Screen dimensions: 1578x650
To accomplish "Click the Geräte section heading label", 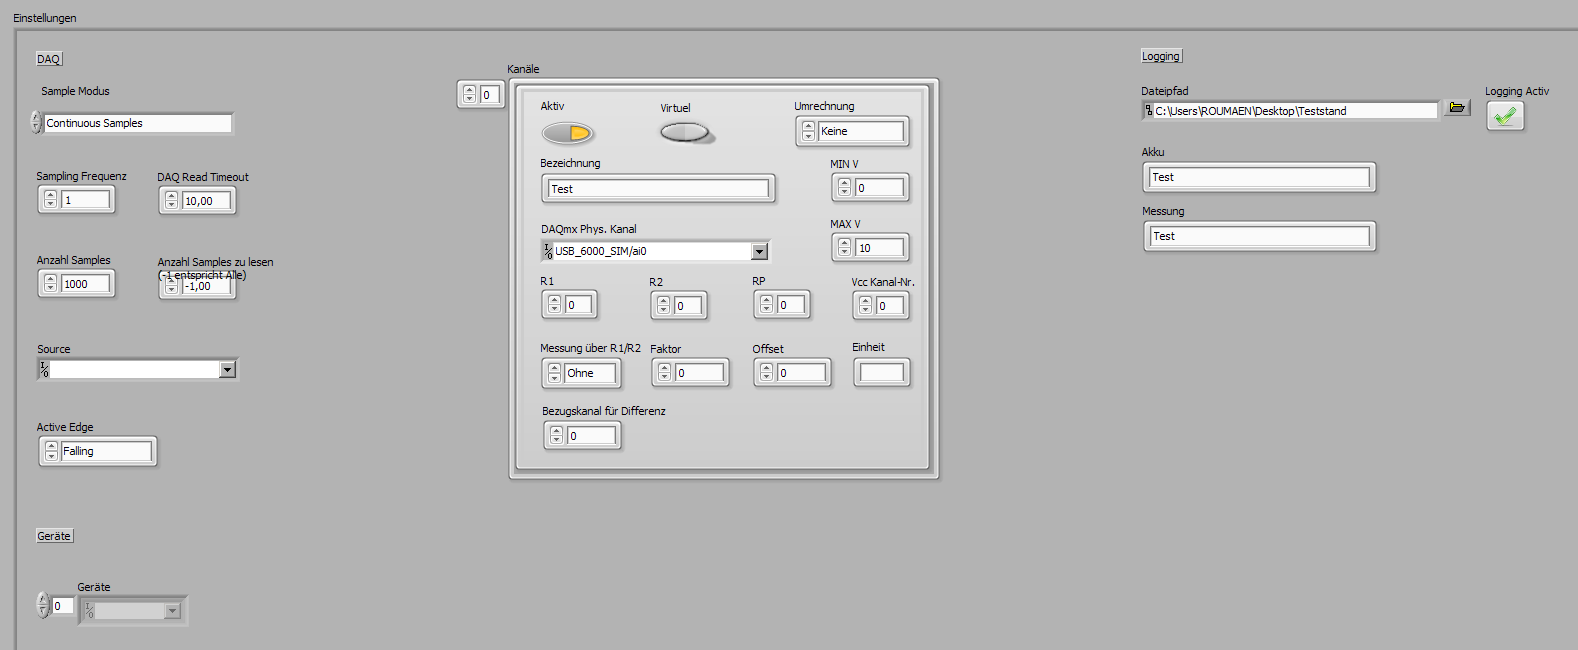I will (54, 536).
